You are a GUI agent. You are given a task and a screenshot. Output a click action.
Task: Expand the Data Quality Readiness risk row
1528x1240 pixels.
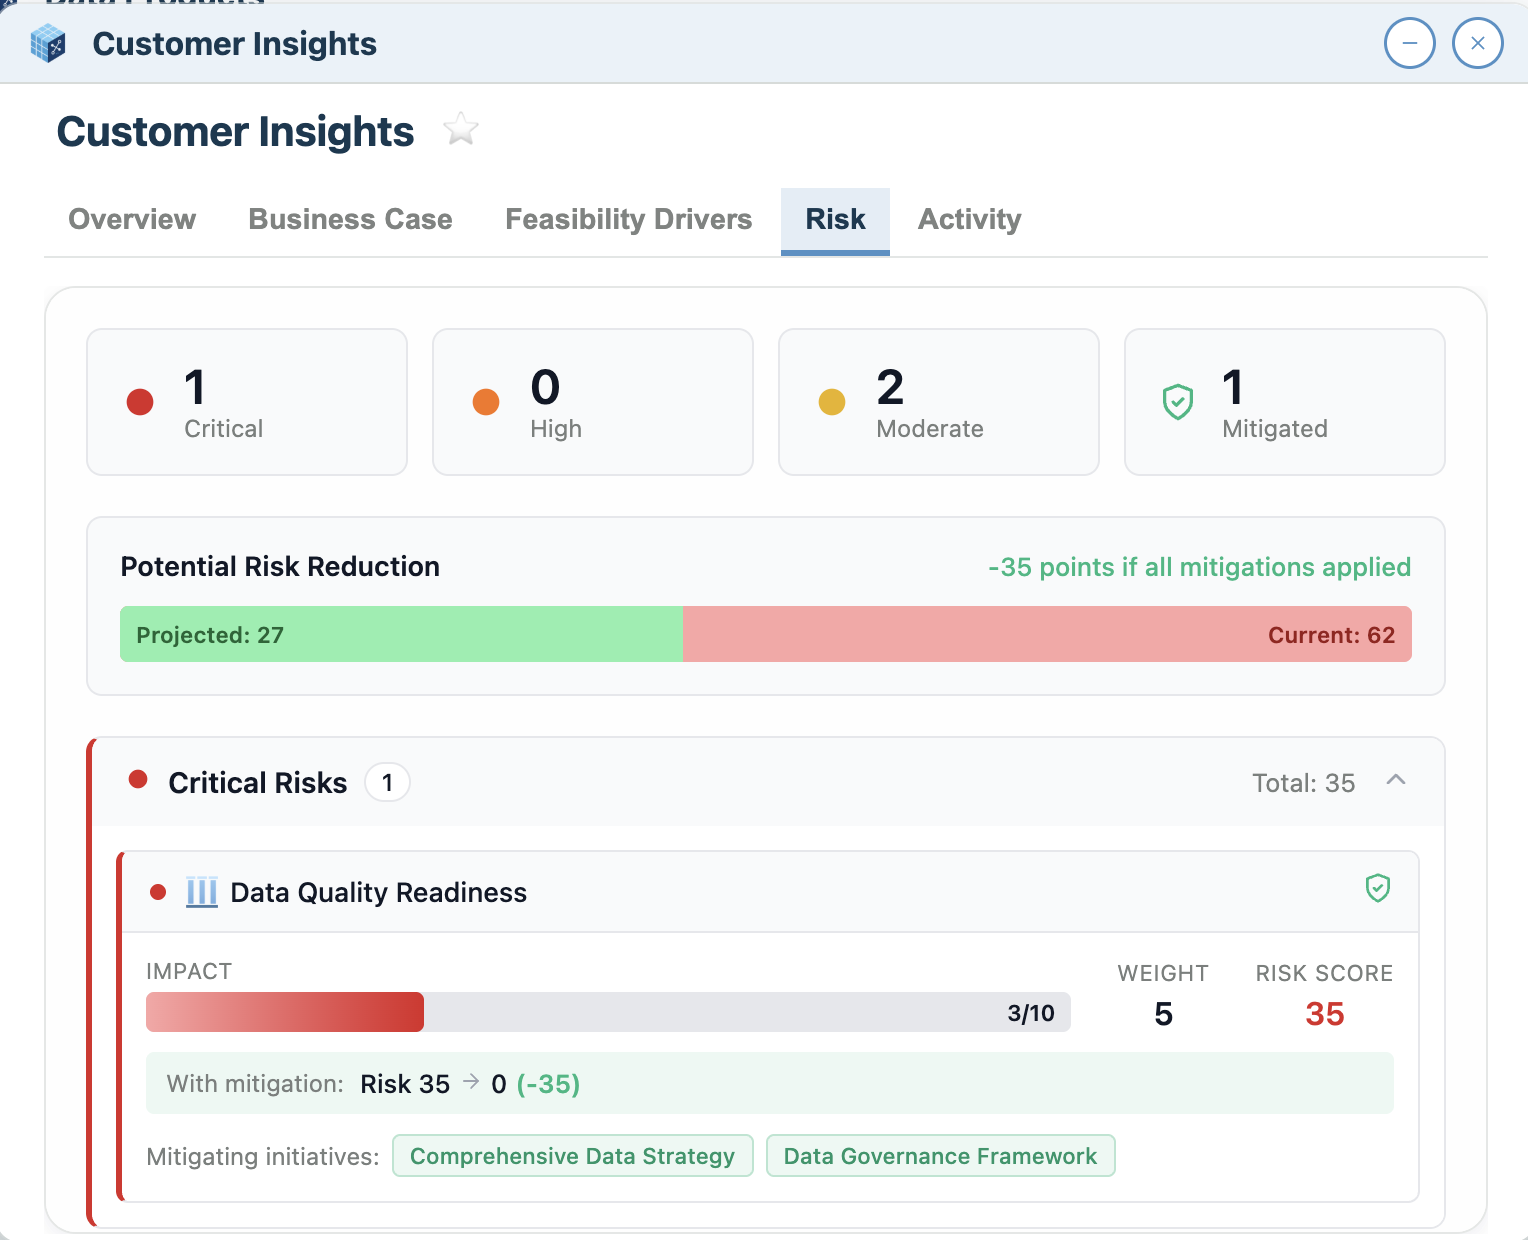pos(378,892)
